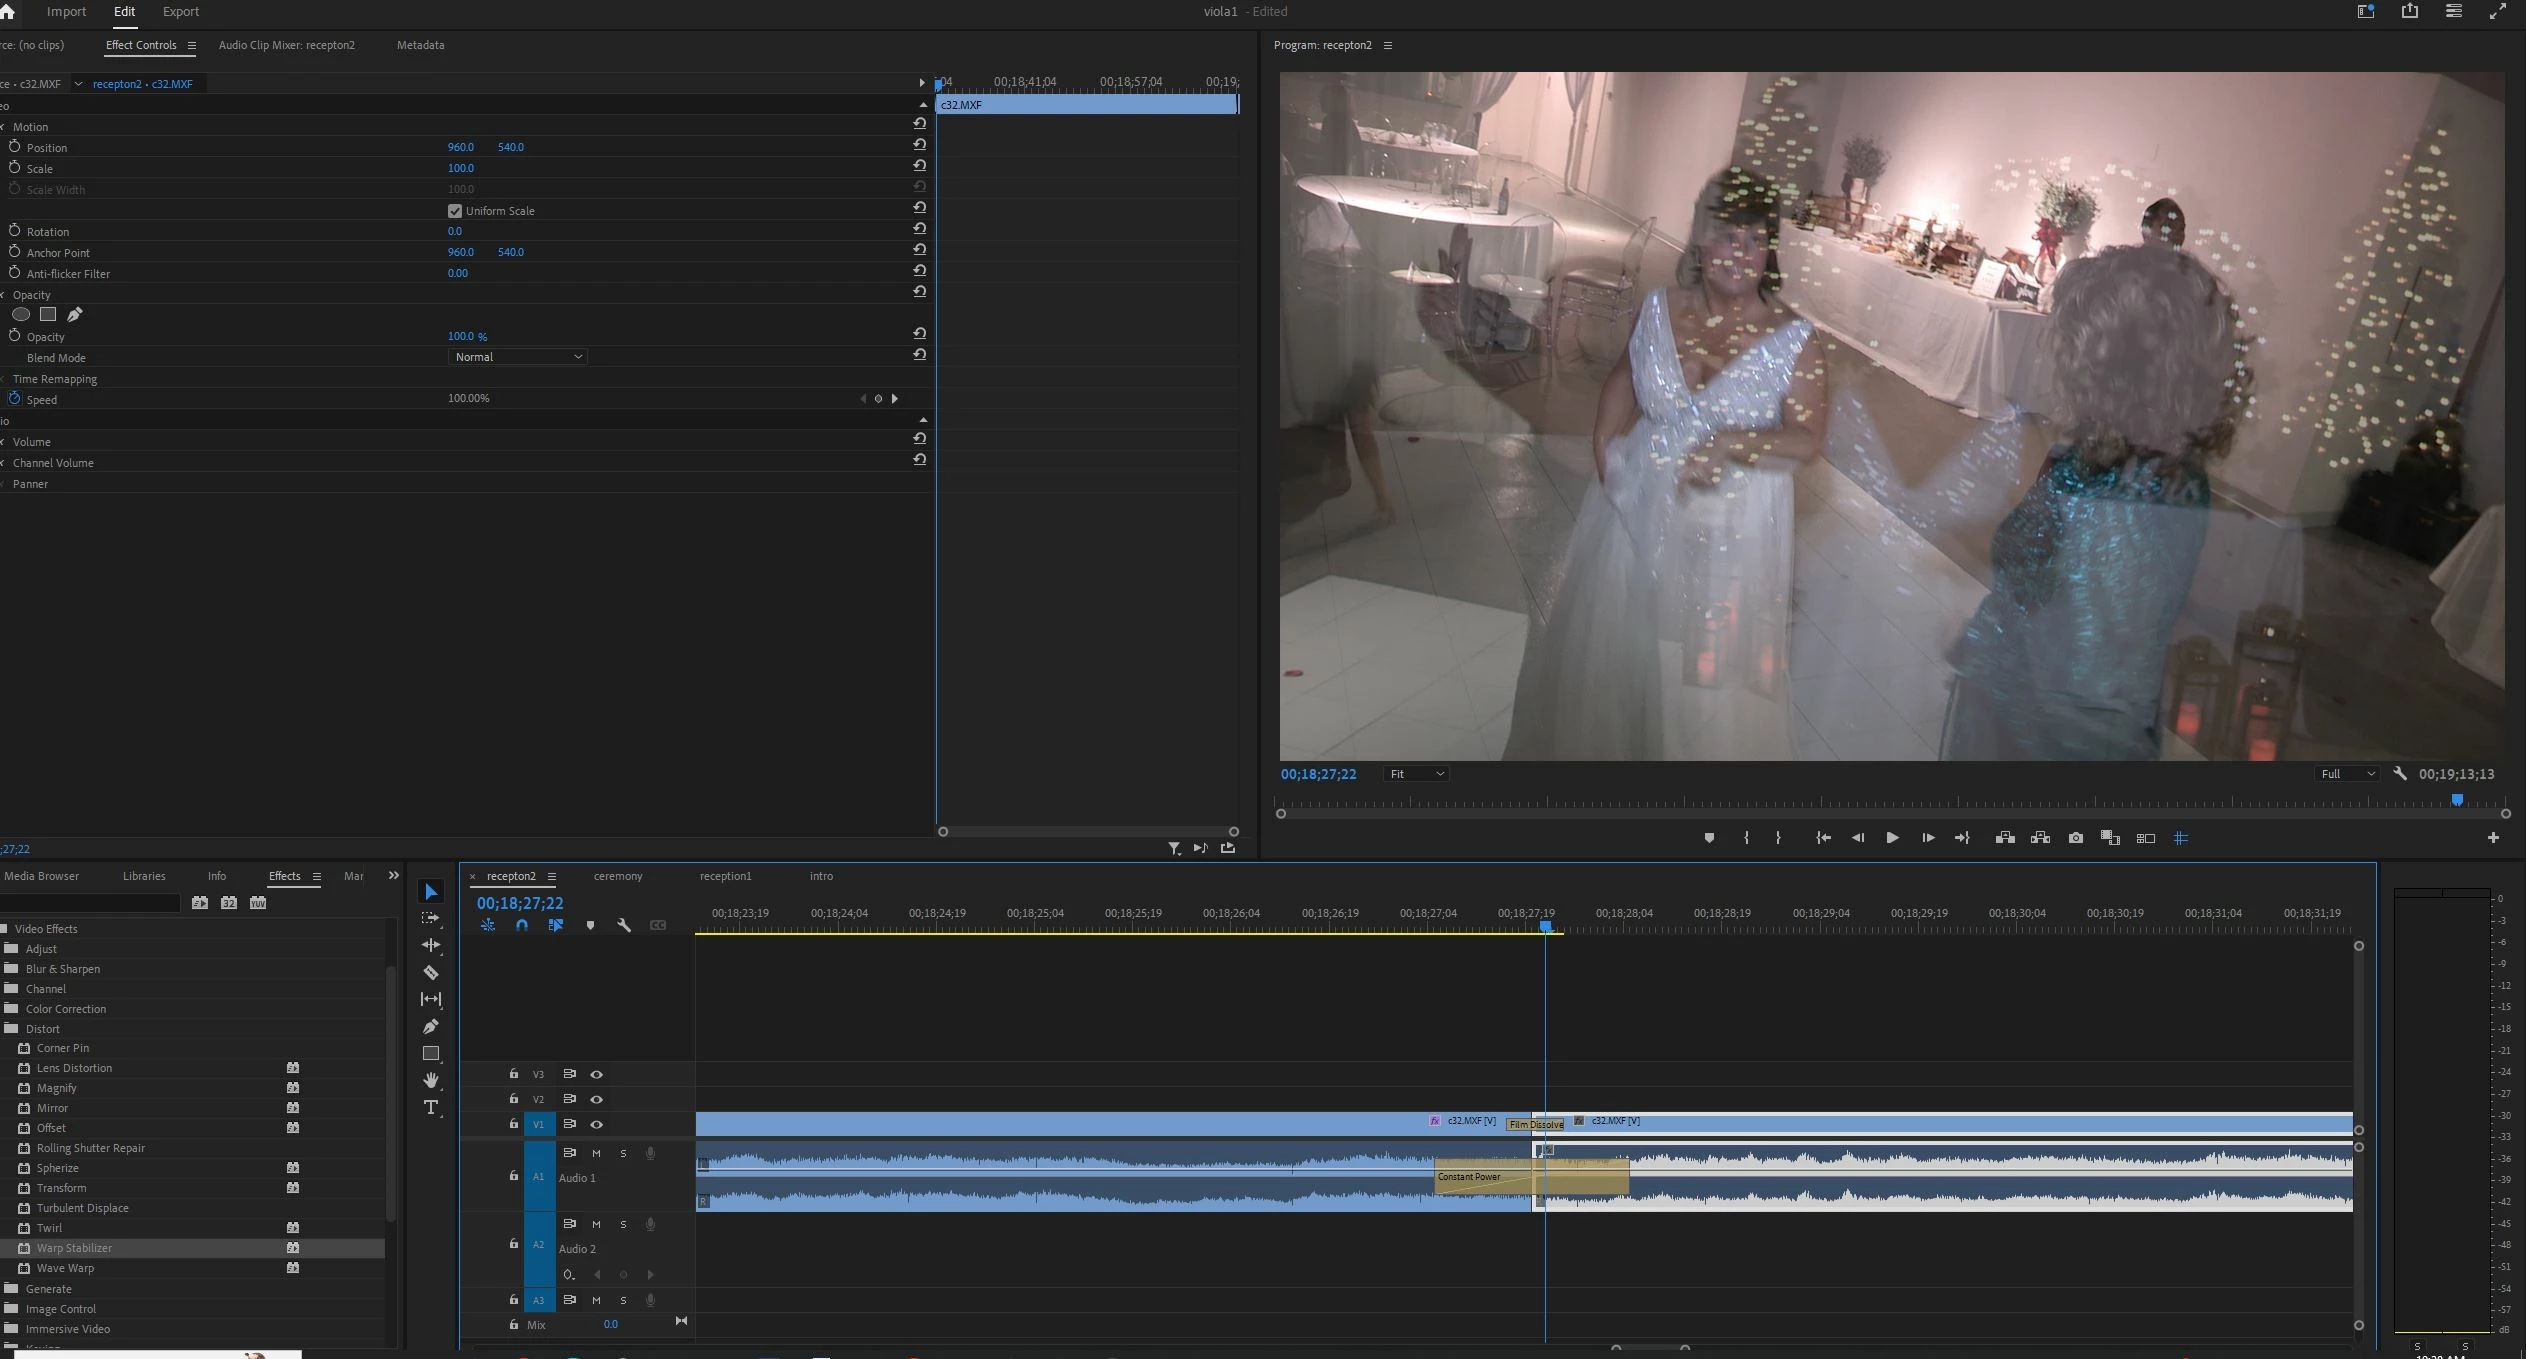Image resolution: width=2526 pixels, height=1359 pixels.
Task: Mute the Audio 1 track
Action: (x=597, y=1153)
